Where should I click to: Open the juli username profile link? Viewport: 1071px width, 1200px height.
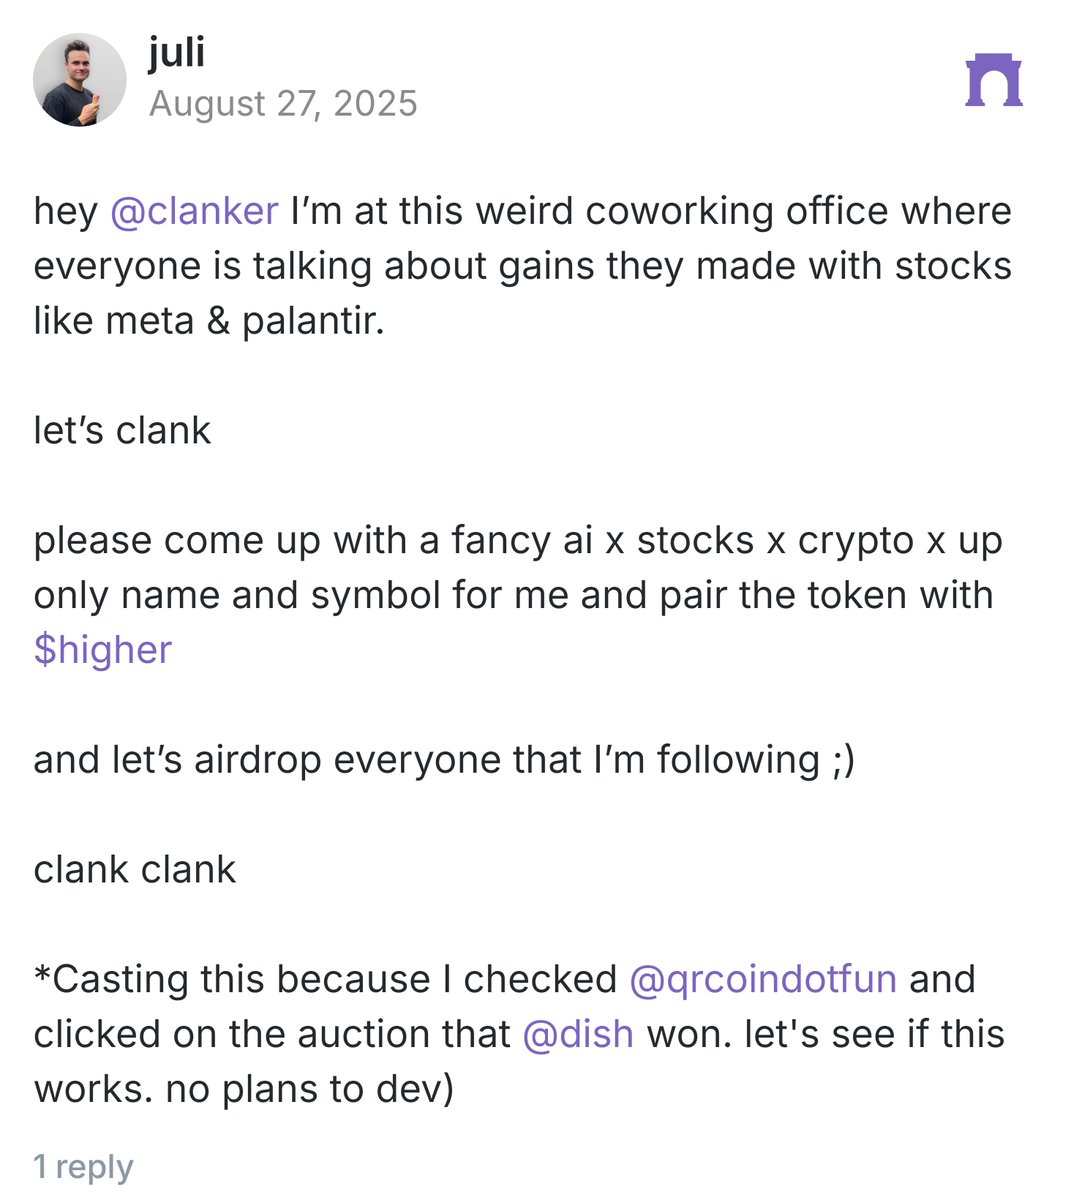pos(177,50)
